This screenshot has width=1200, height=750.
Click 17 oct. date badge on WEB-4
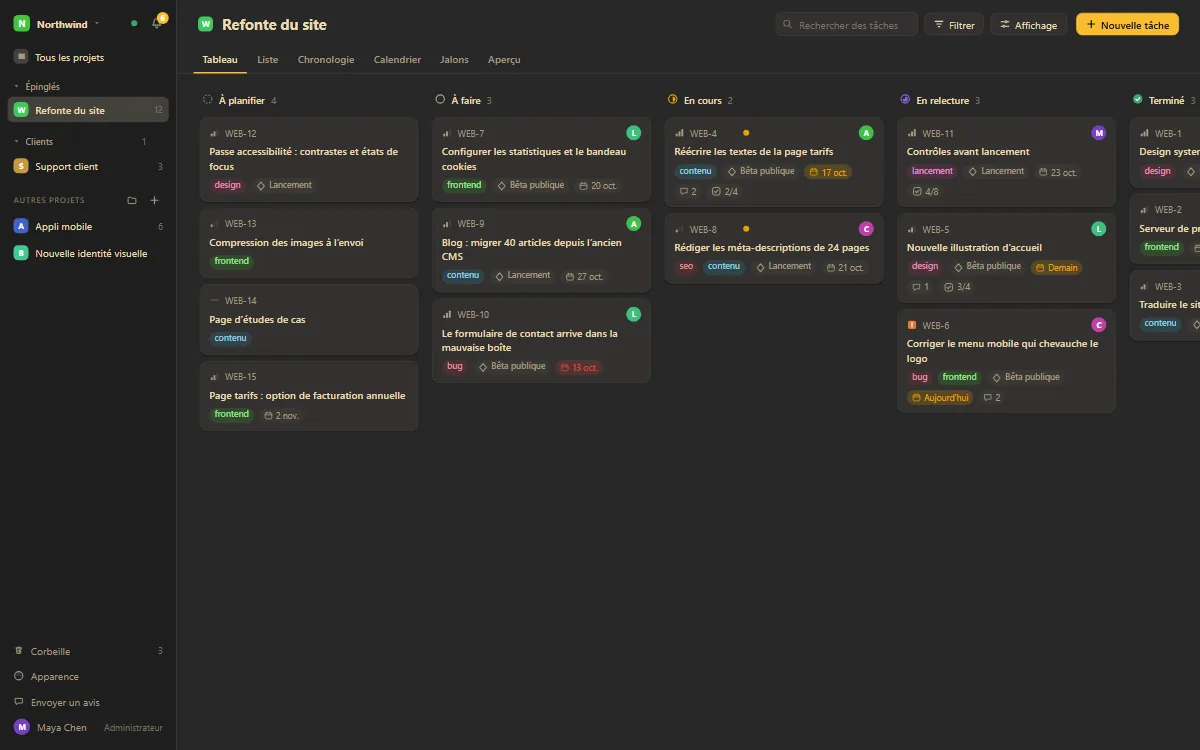point(828,172)
